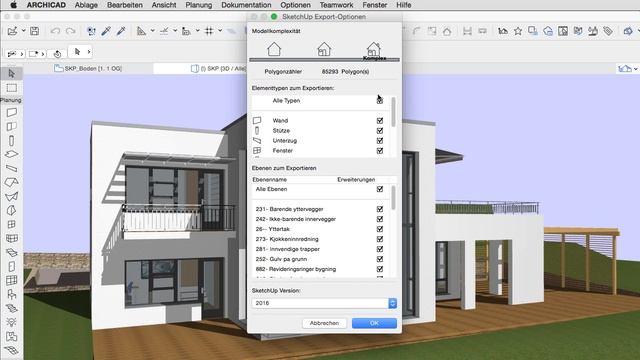Select the Beam tool in toolbox
Screen dimensions: 640x360
click(x=11, y=169)
